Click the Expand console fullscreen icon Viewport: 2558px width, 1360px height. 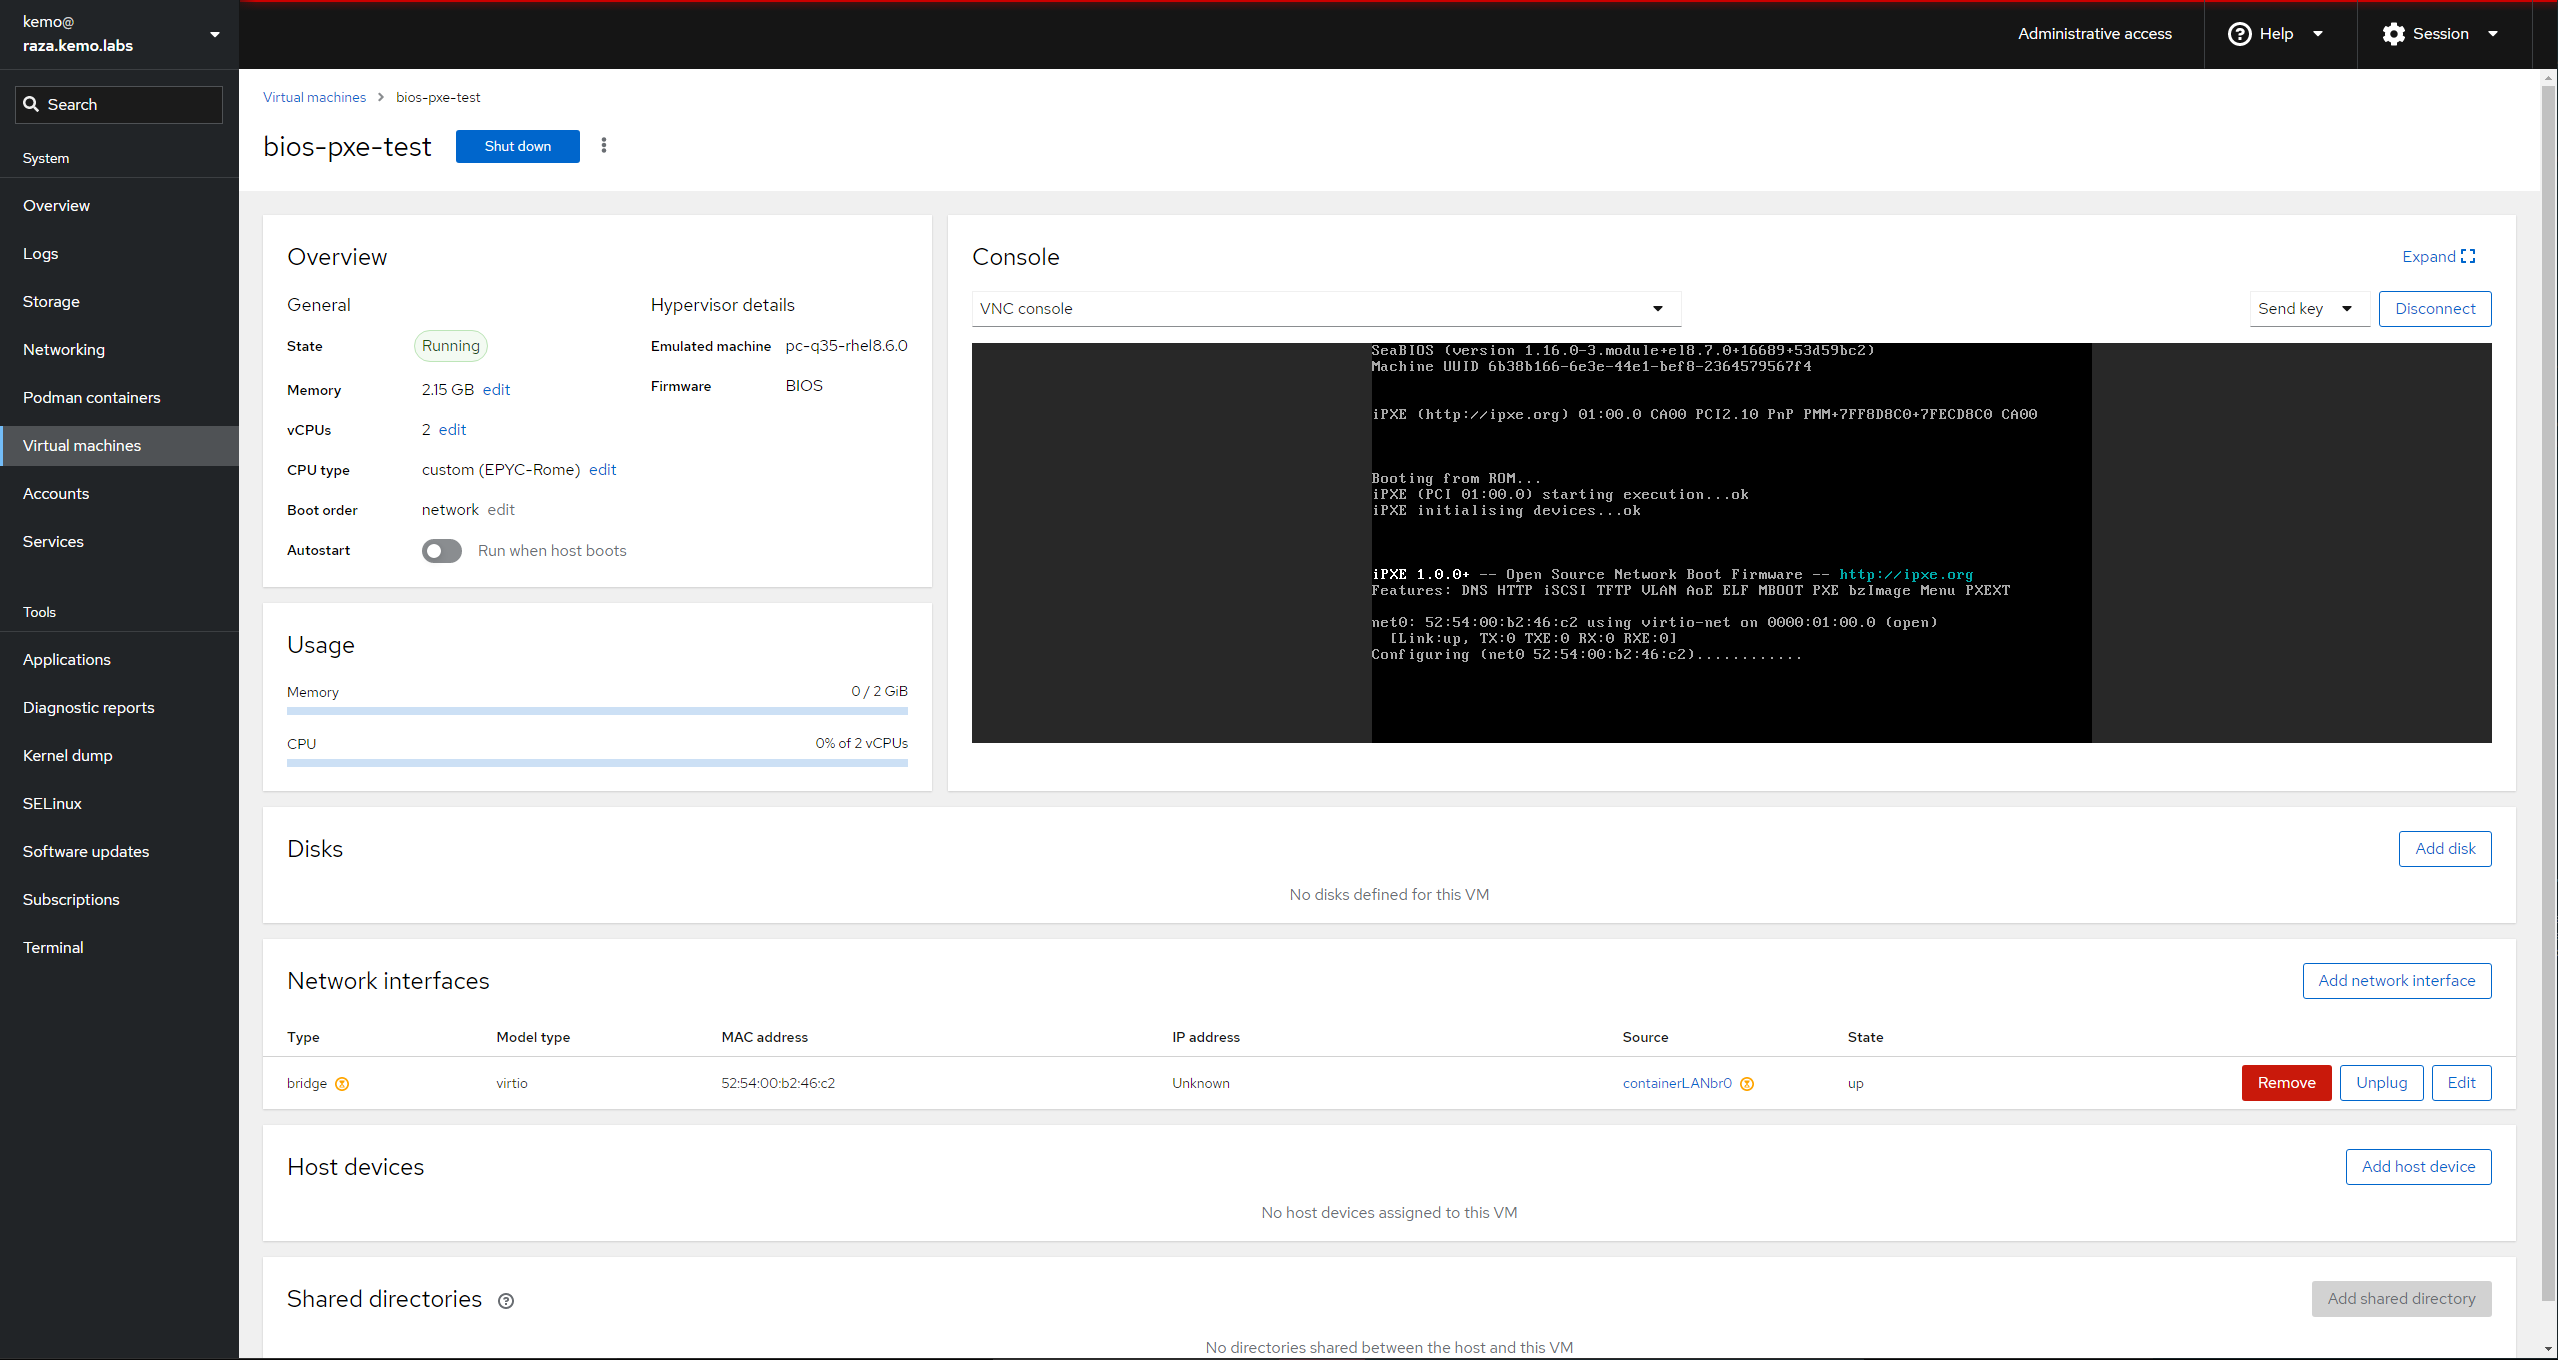coord(2468,257)
